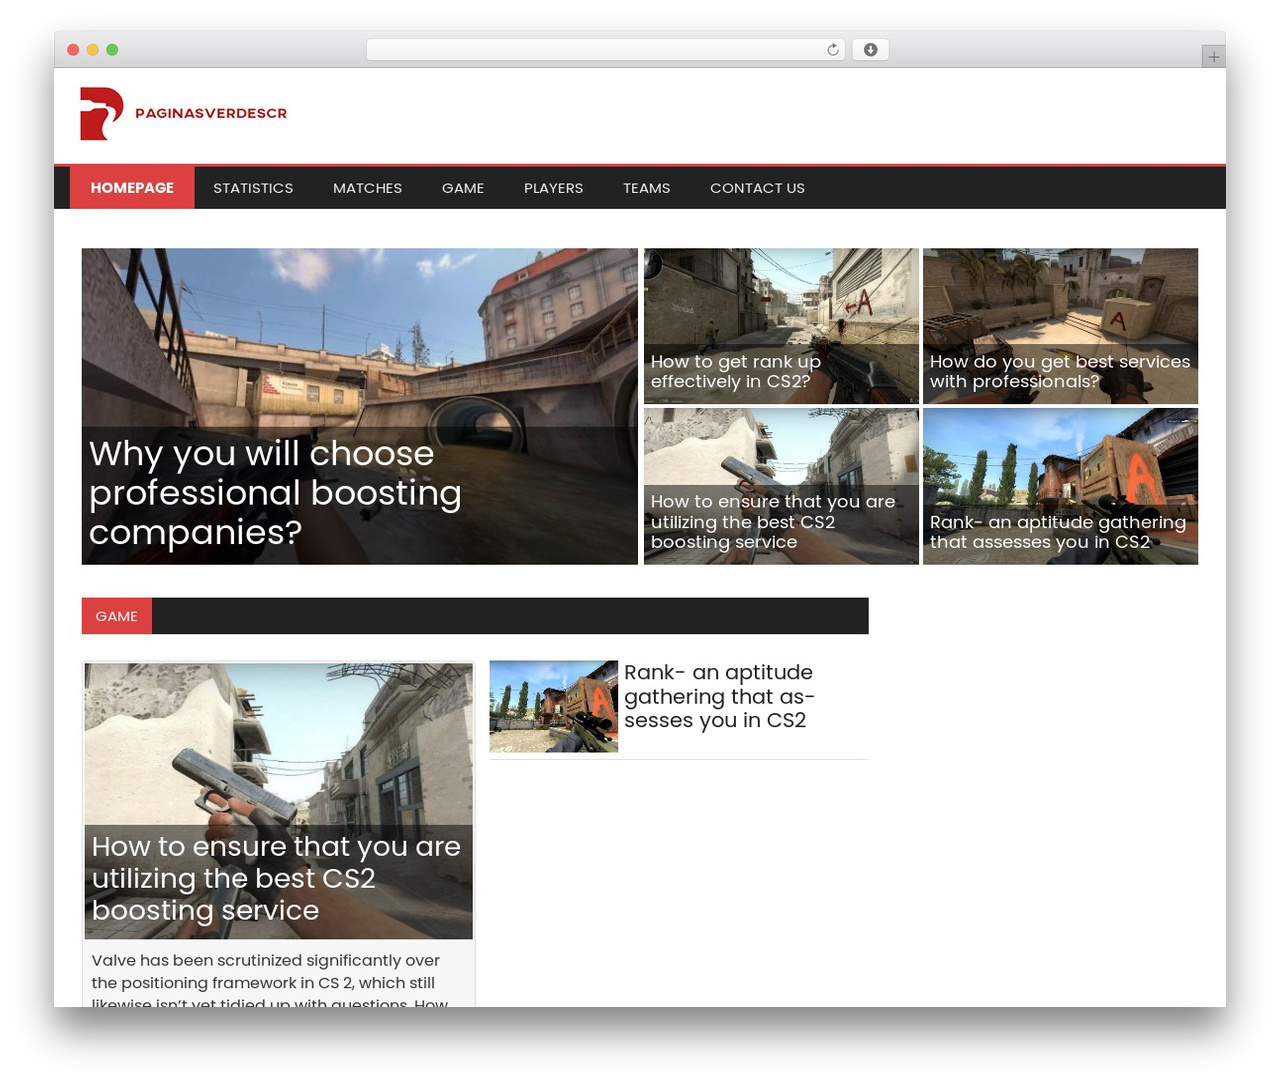
Task: Navigate to PLAYERS in the menu
Action: pos(553,188)
